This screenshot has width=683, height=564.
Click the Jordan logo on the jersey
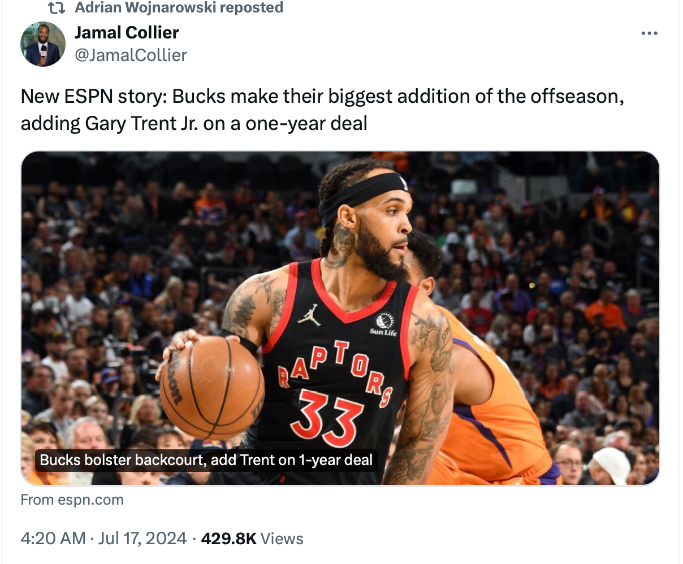coord(310,314)
